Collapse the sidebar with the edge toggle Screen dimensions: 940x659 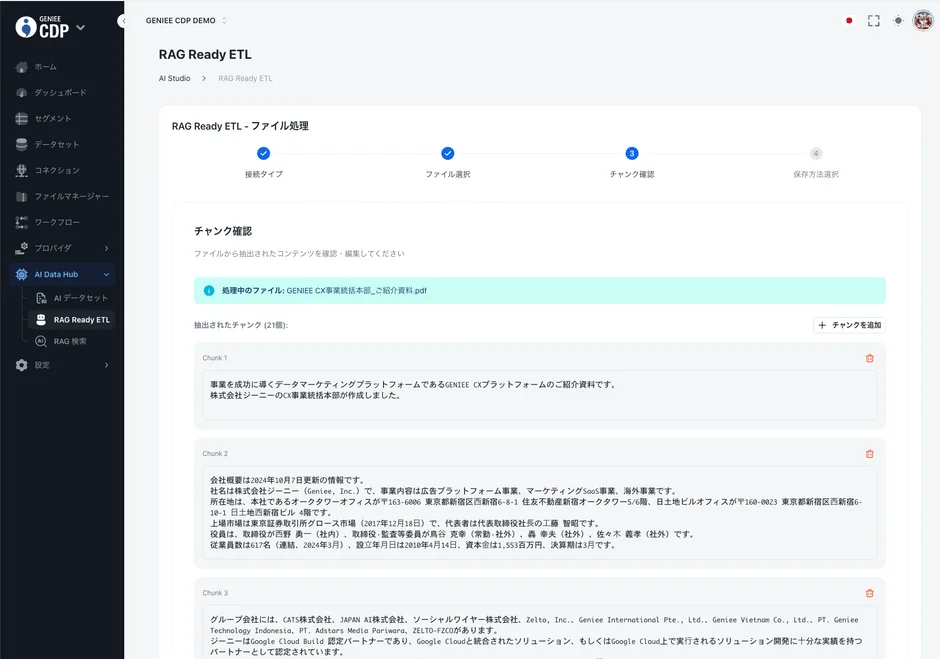click(123, 20)
